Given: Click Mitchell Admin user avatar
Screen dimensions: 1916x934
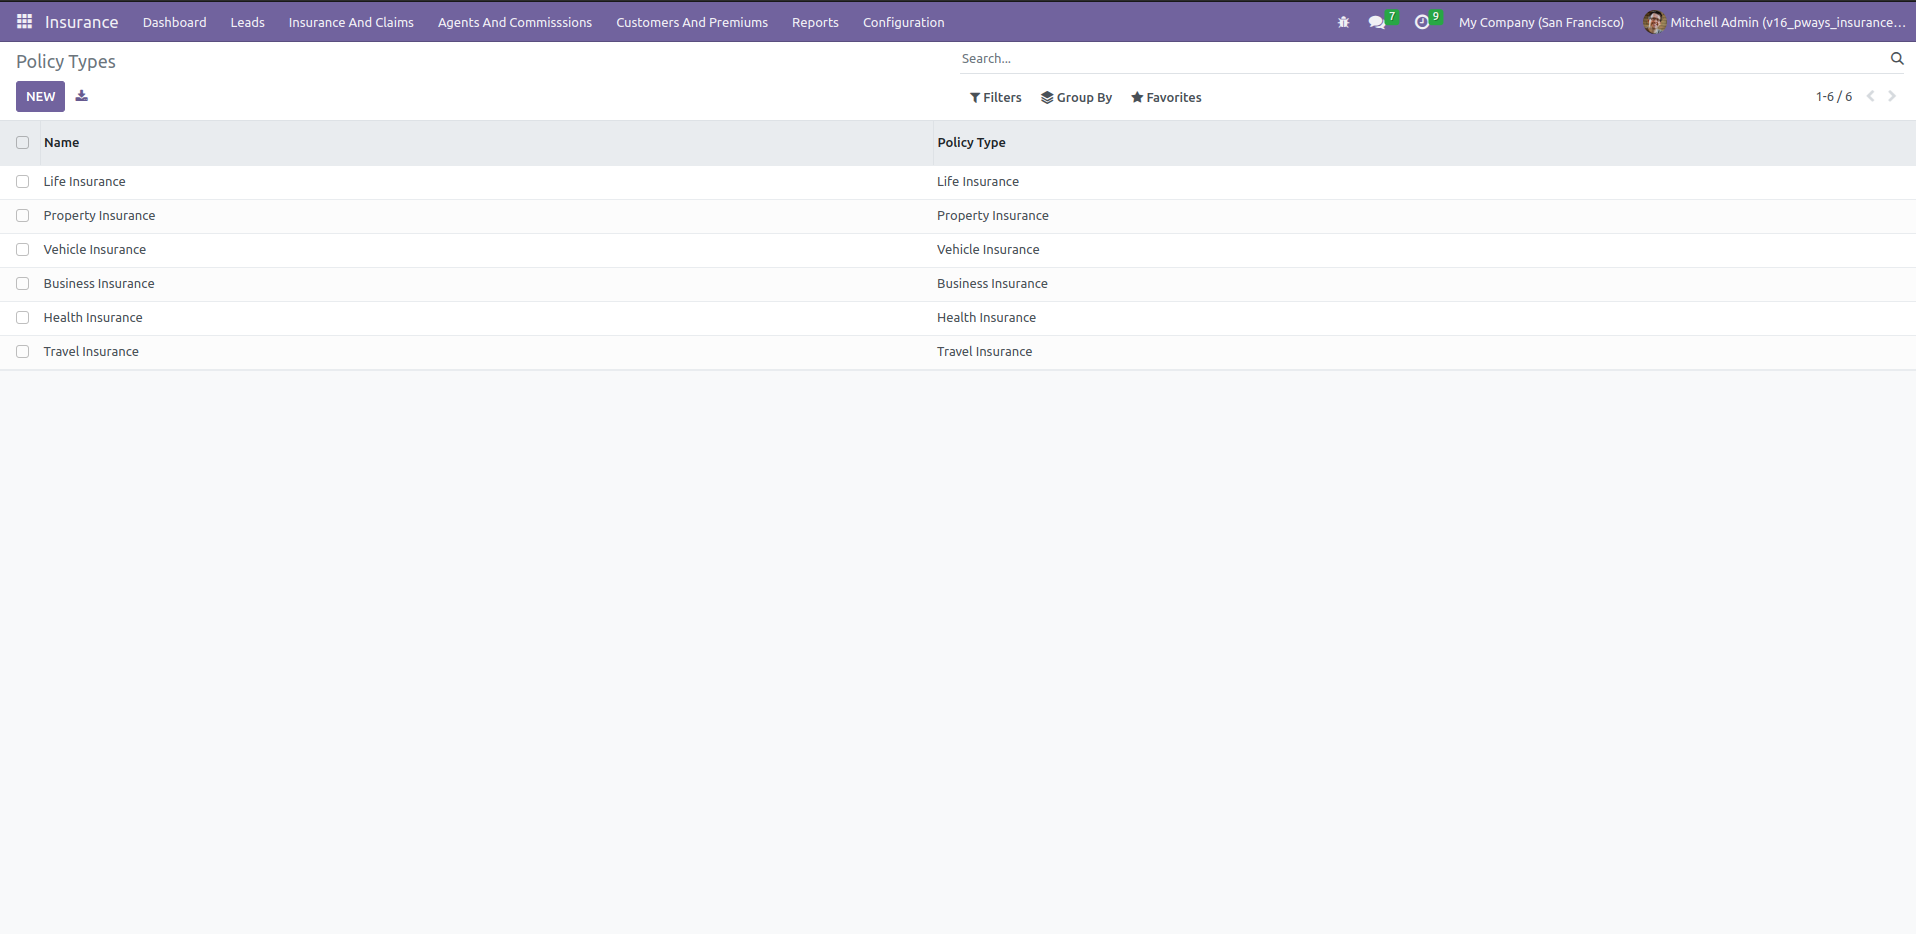Looking at the screenshot, I should pyautogui.click(x=1654, y=22).
